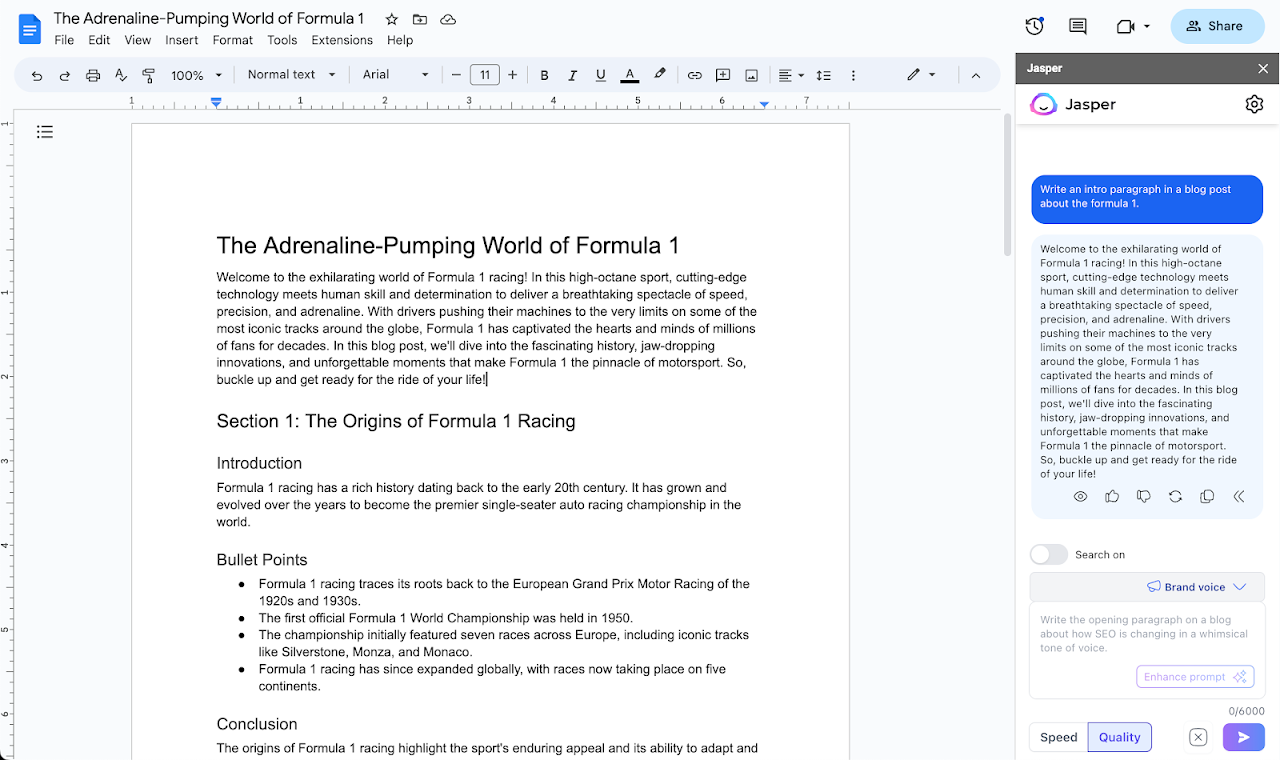
Task: Expand the Brand voice dropdown
Action: (1196, 587)
